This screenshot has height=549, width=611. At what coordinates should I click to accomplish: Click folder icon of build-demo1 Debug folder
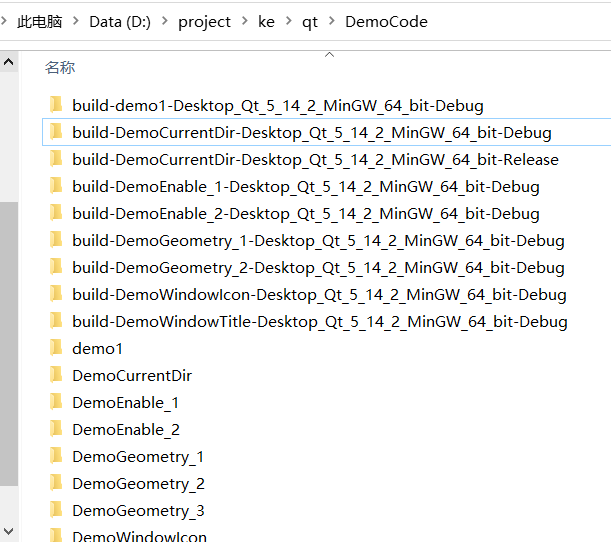56,105
